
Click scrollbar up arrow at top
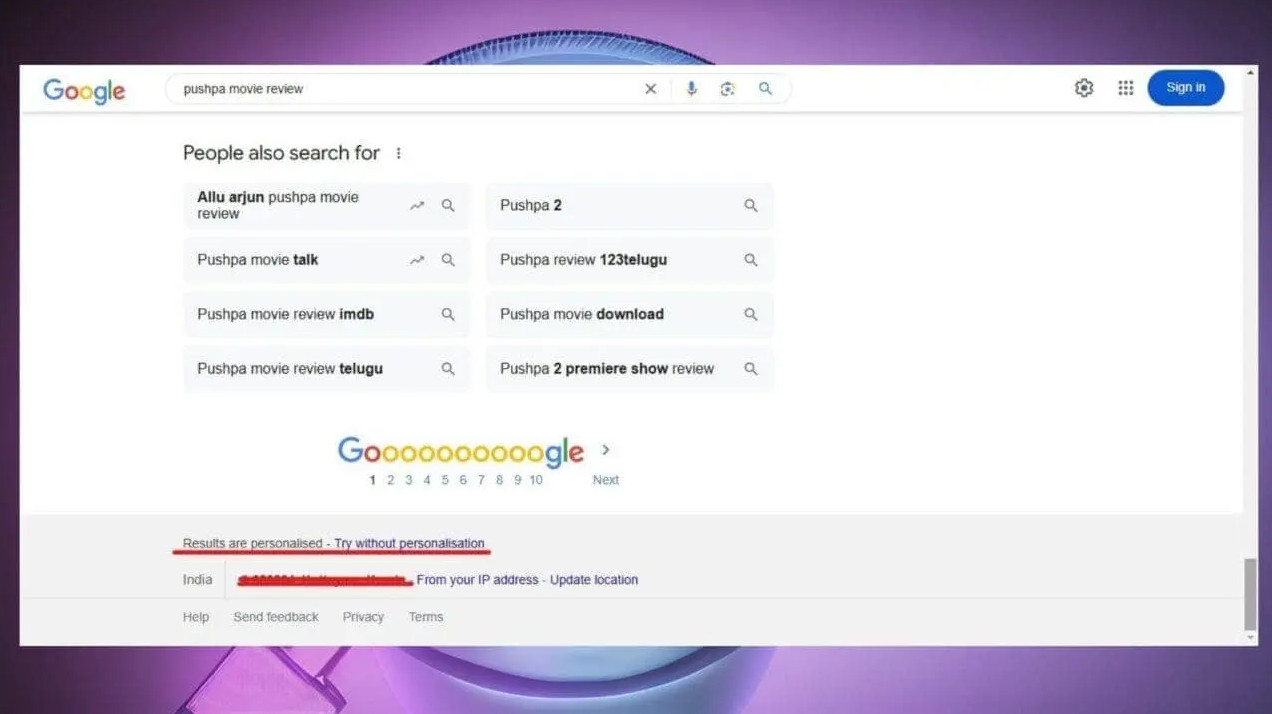(x=1250, y=74)
